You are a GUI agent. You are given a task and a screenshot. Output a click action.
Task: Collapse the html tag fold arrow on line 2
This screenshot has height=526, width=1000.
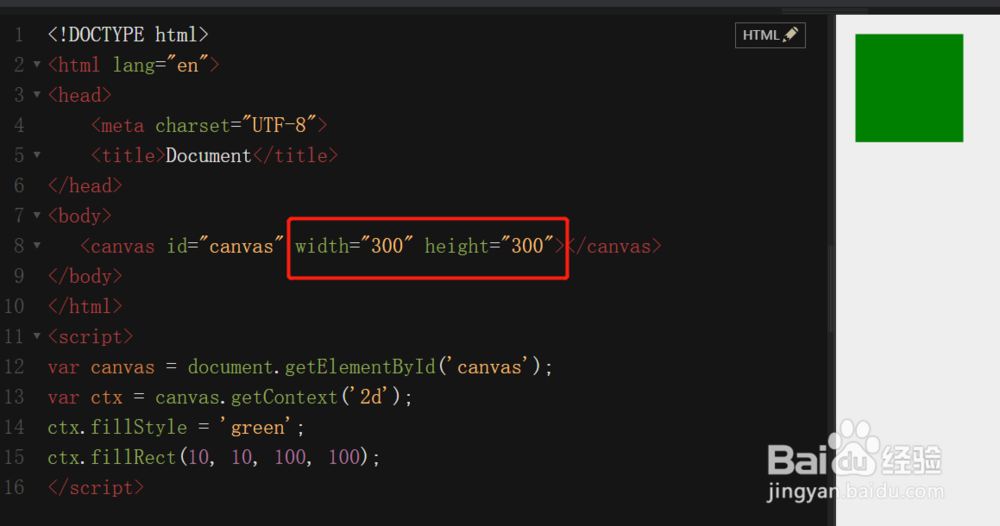(37, 64)
